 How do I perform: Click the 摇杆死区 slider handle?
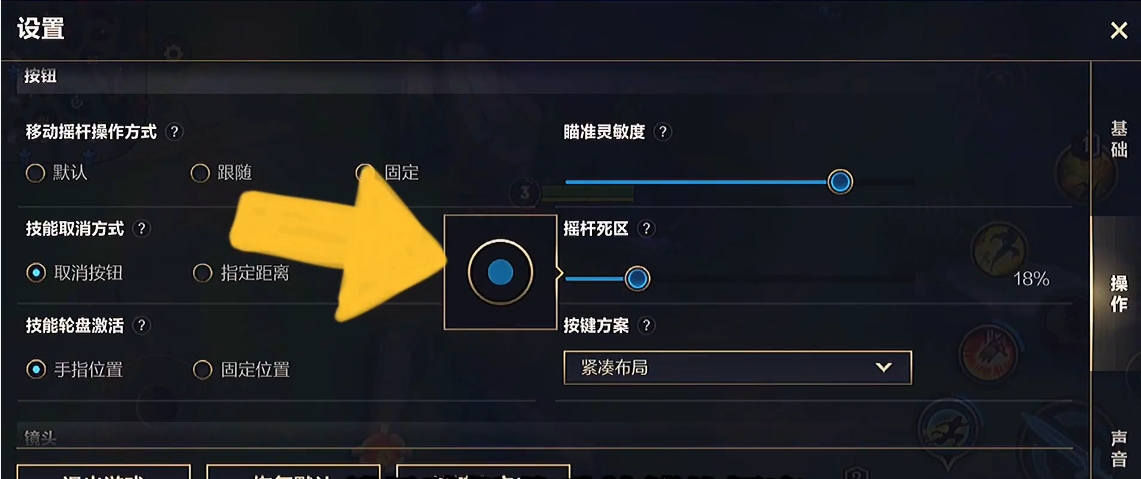pos(637,278)
